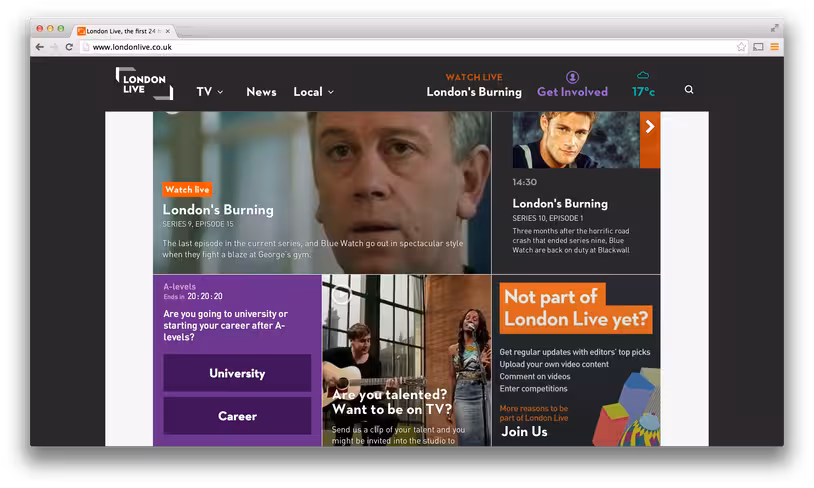Choose the Career button
This screenshot has width=814, height=488.
237,416
